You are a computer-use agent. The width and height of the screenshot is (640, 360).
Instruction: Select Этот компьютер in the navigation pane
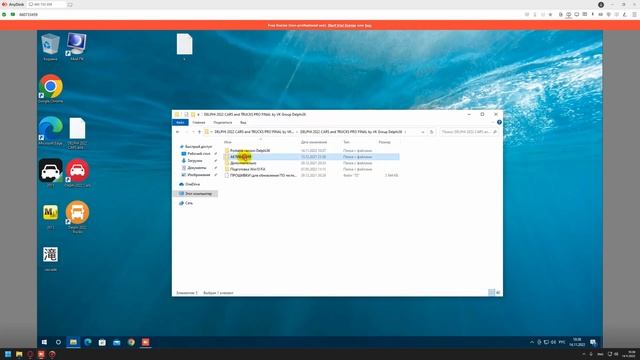click(x=196, y=193)
